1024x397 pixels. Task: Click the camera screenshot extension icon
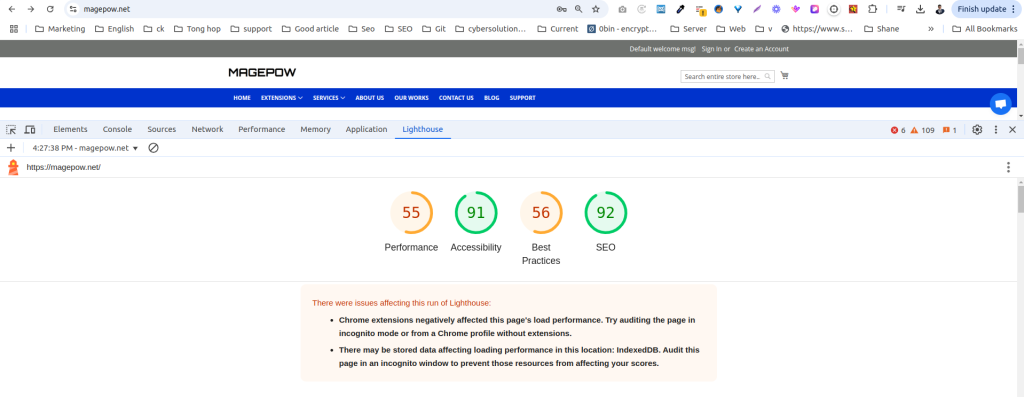tap(622, 9)
